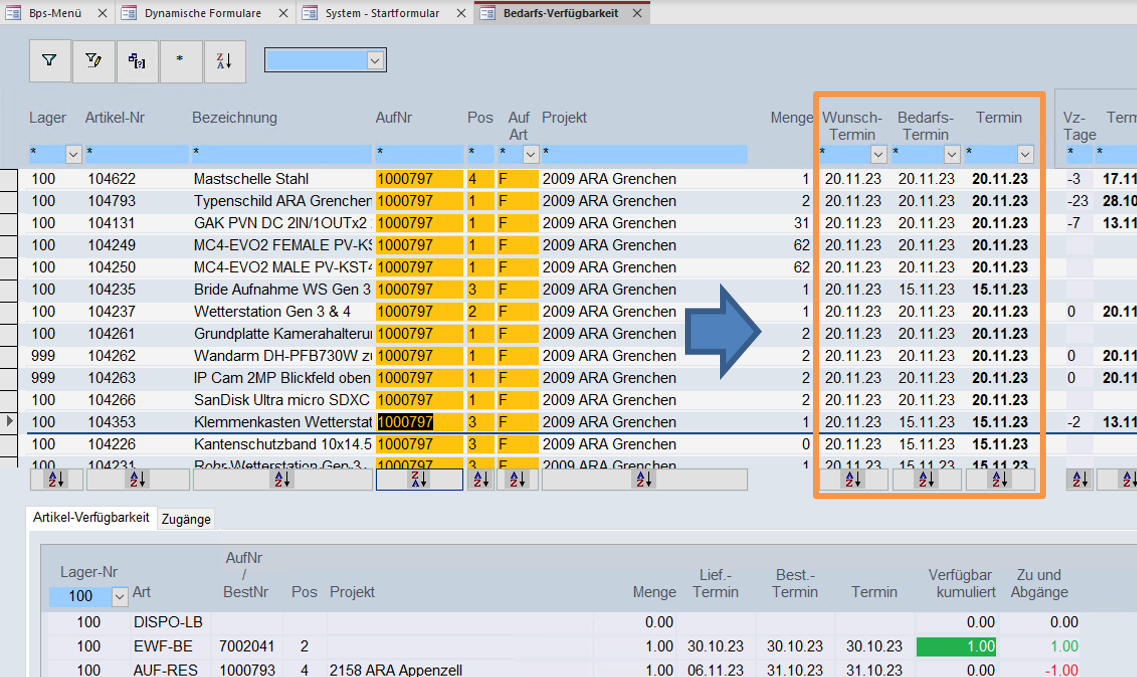Click the Vz-Tage filter input field
1137x677 pixels.
pyautogui.click(x=1079, y=154)
